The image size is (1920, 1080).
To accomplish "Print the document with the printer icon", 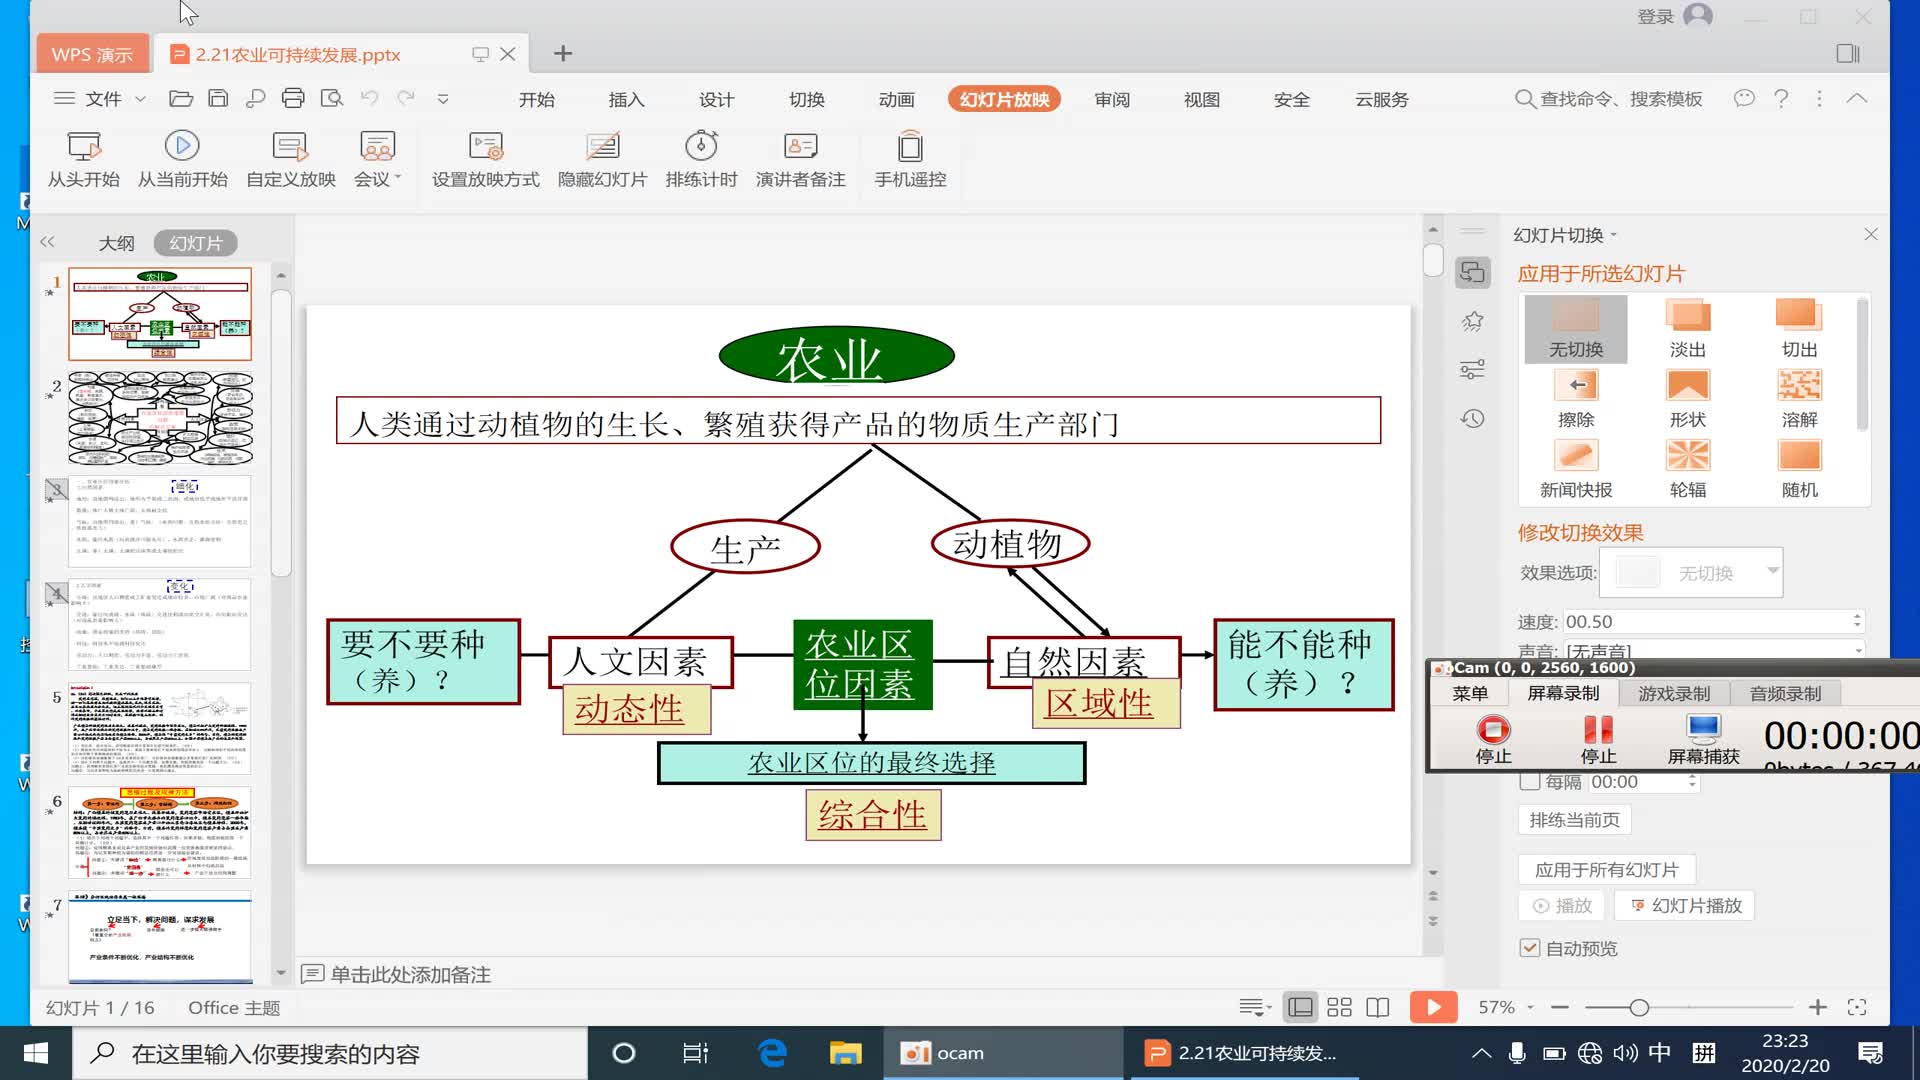I will pyautogui.click(x=293, y=99).
